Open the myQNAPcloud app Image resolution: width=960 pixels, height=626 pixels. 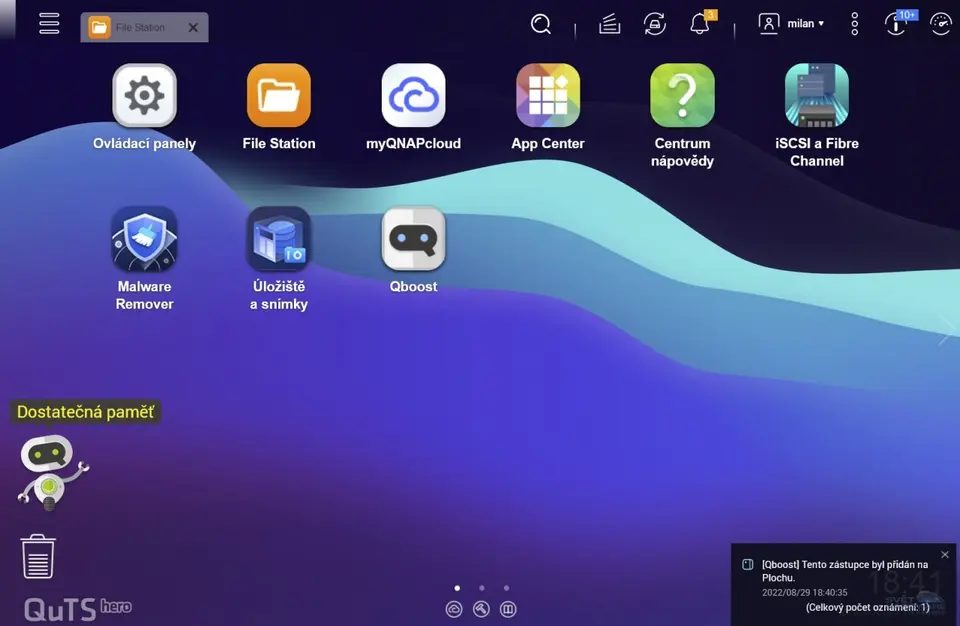coord(413,96)
